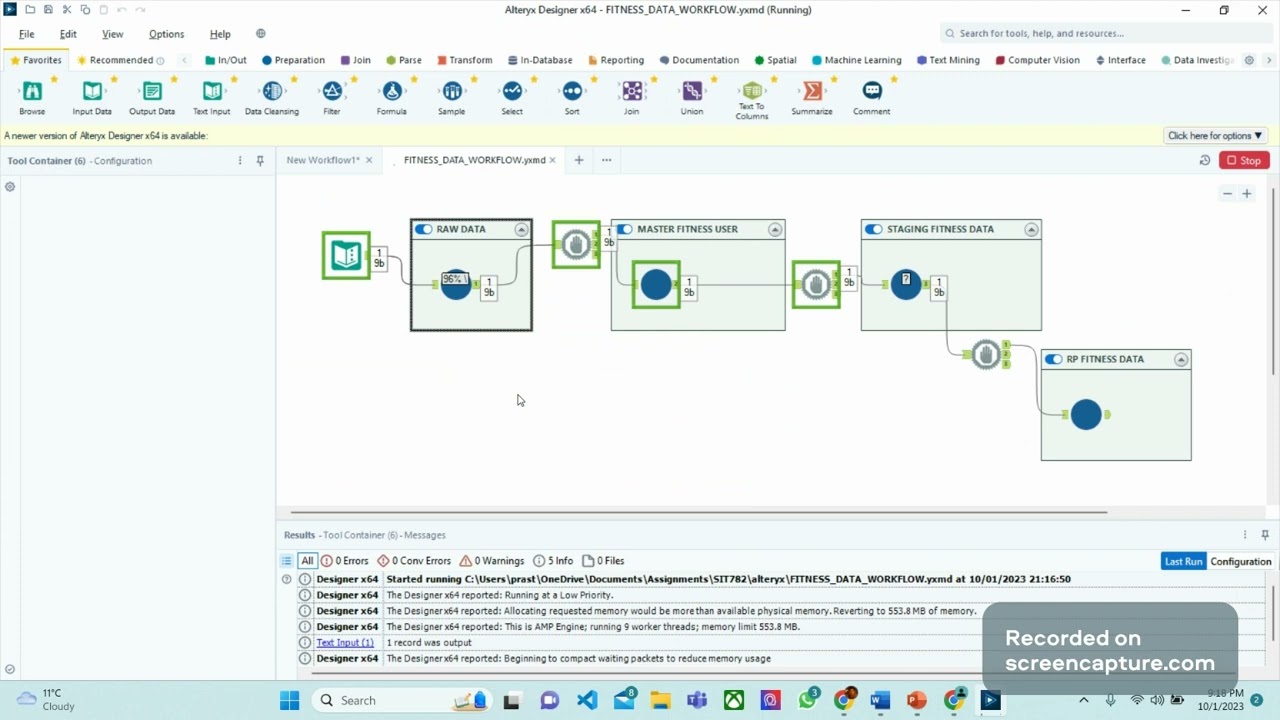Open the Options menu
Image resolution: width=1280 pixels, height=720 pixels.
(x=166, y=34)
